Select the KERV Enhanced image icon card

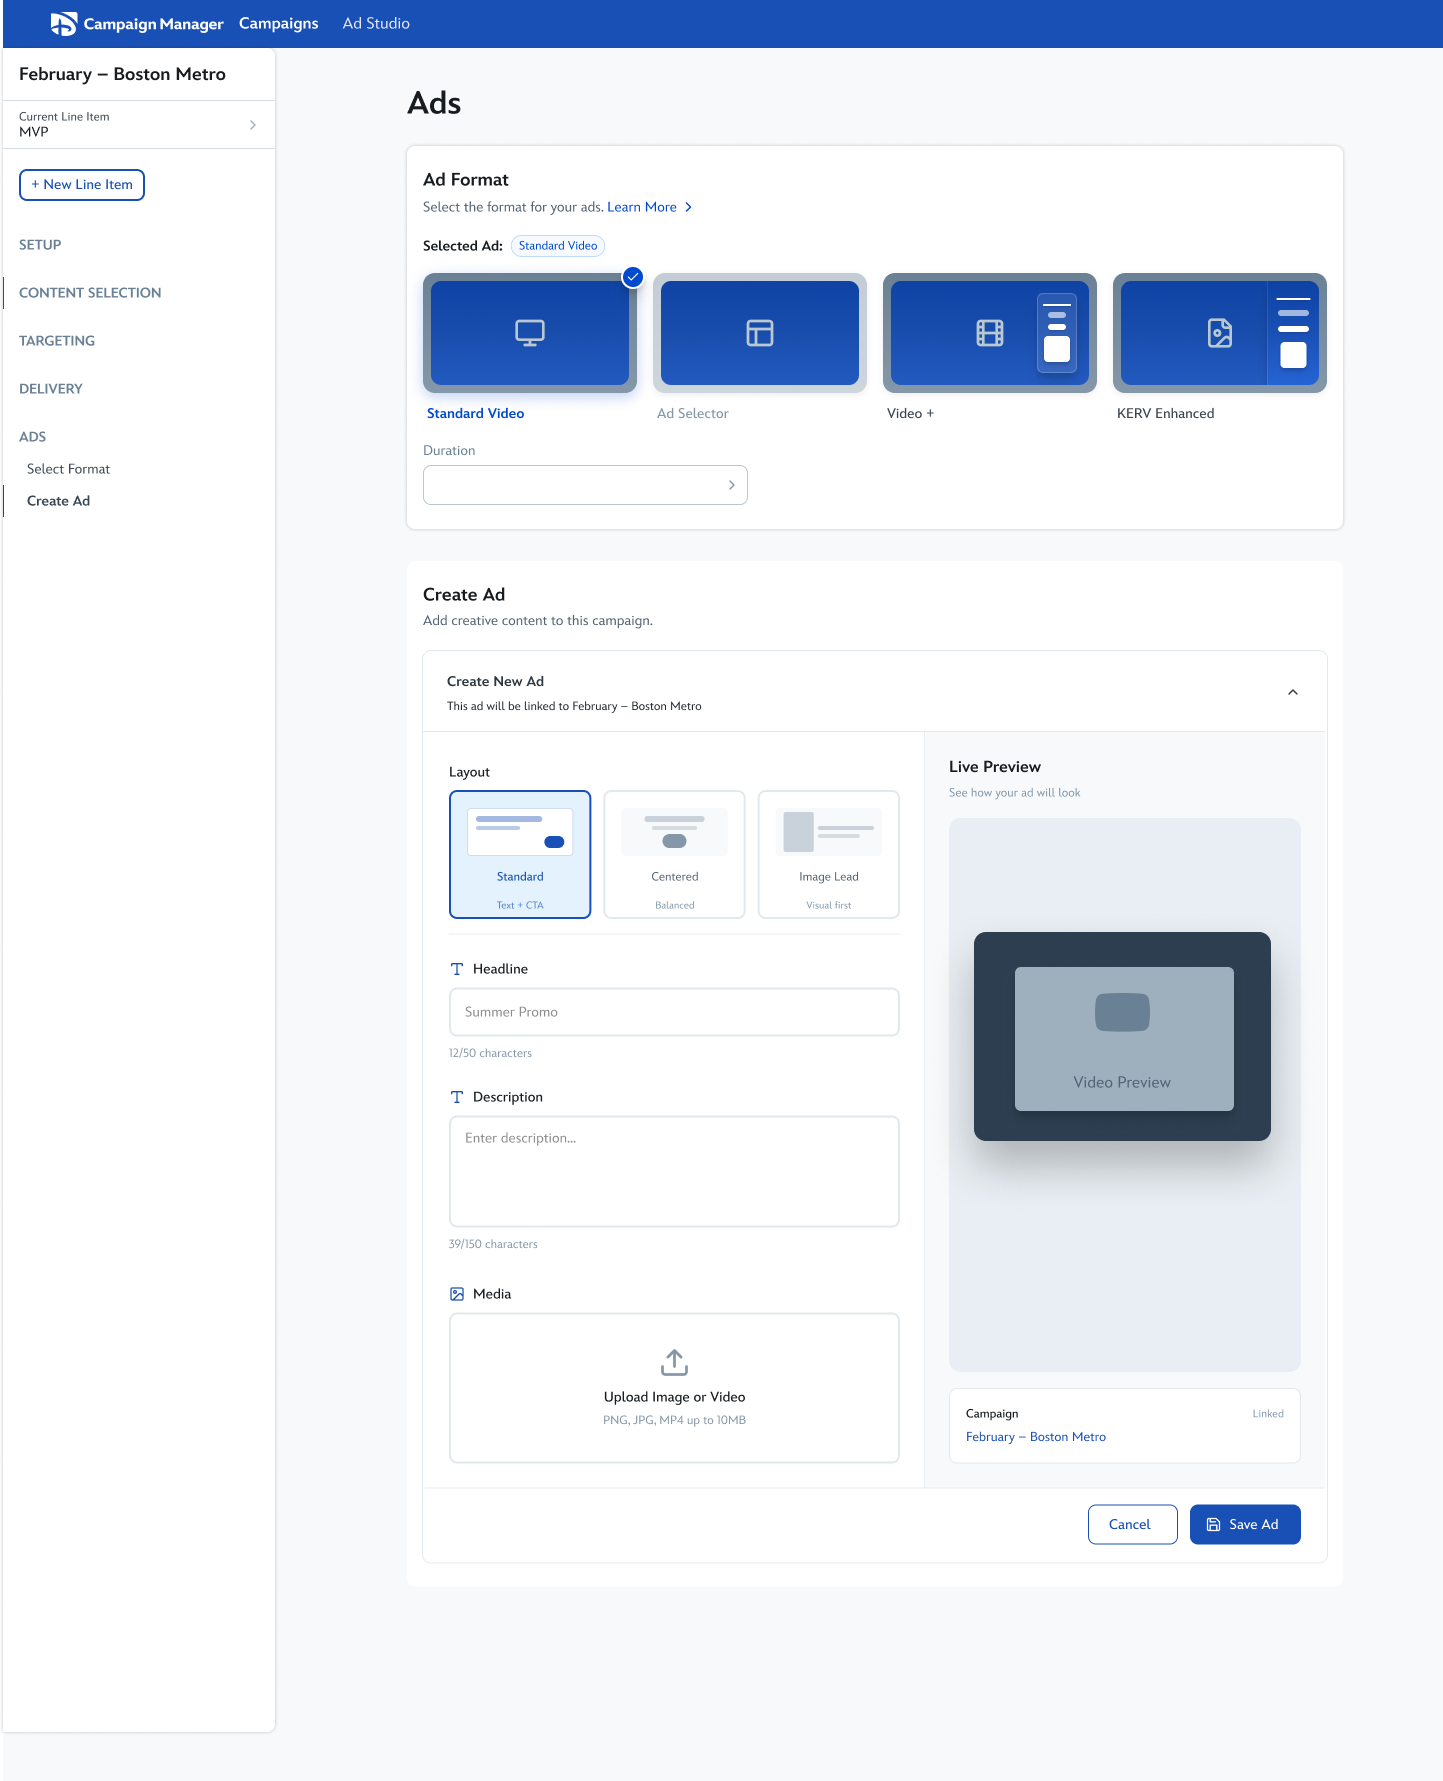(1220, 333)
